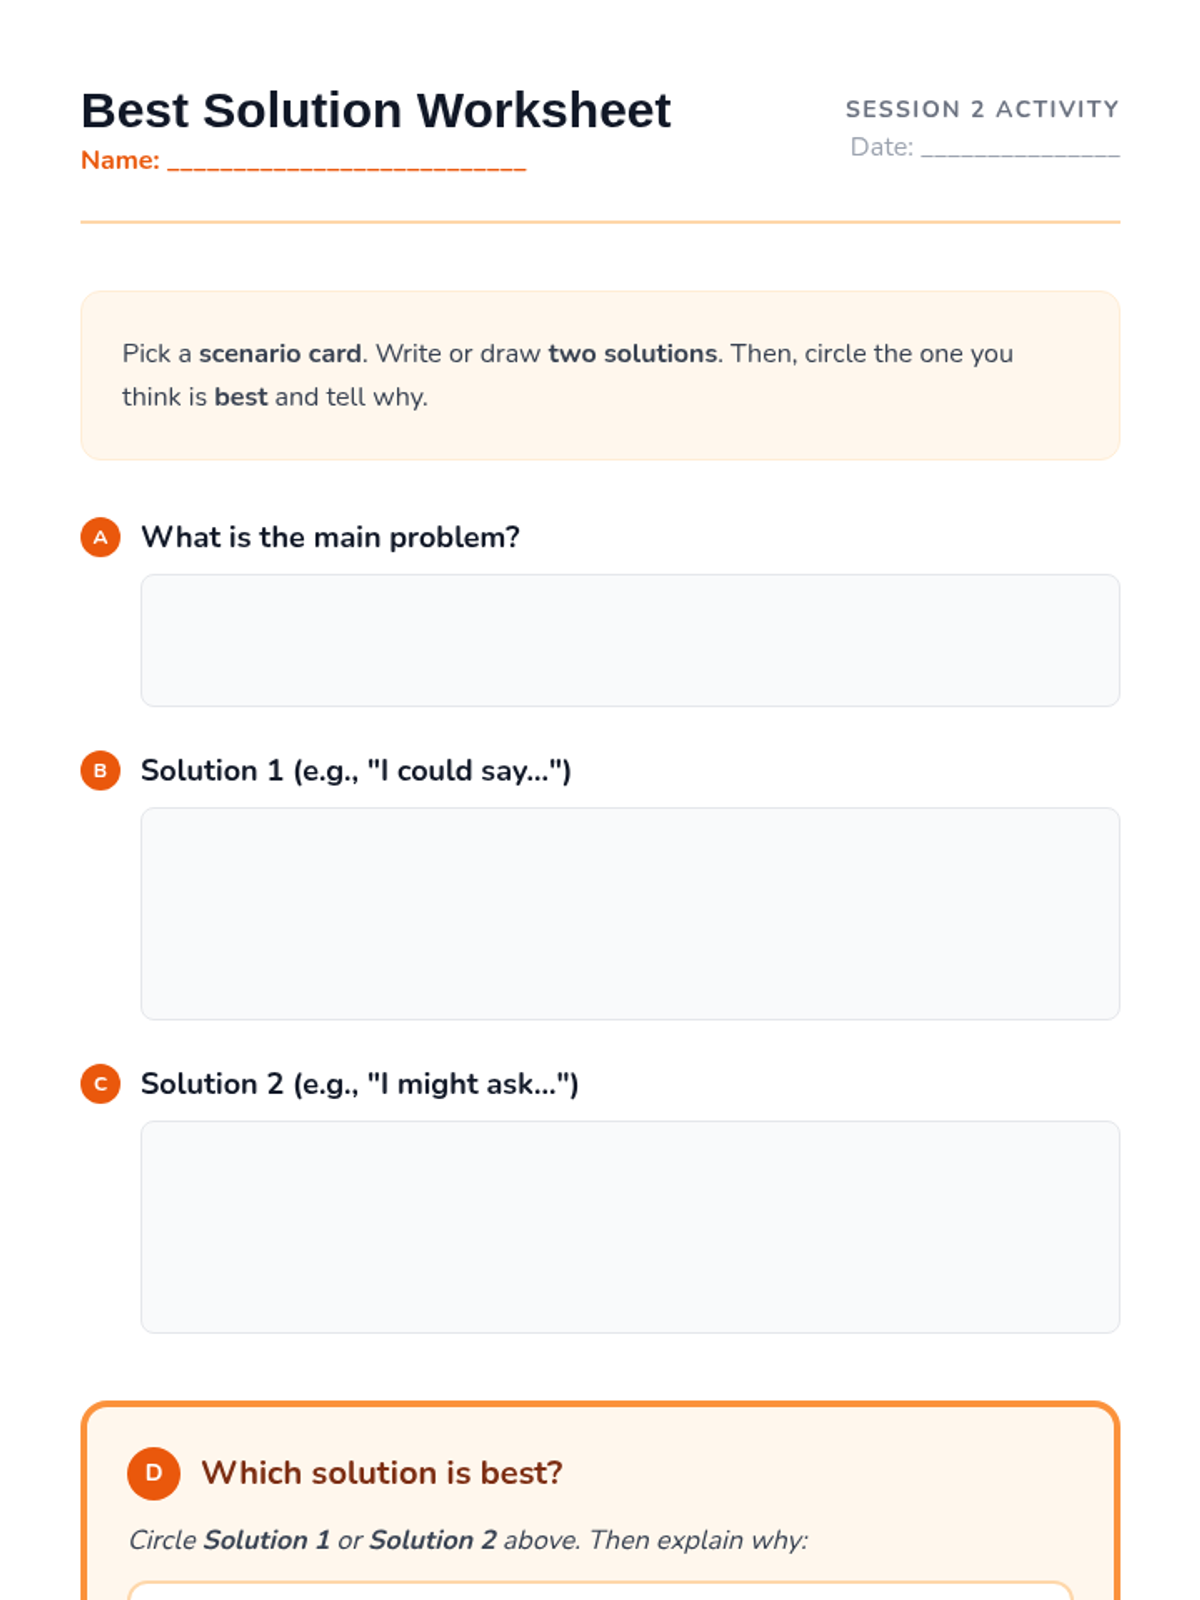
Task: Click the italic 'Circle Solution 1 or Solution 2' text
Action: [467, 1540]
